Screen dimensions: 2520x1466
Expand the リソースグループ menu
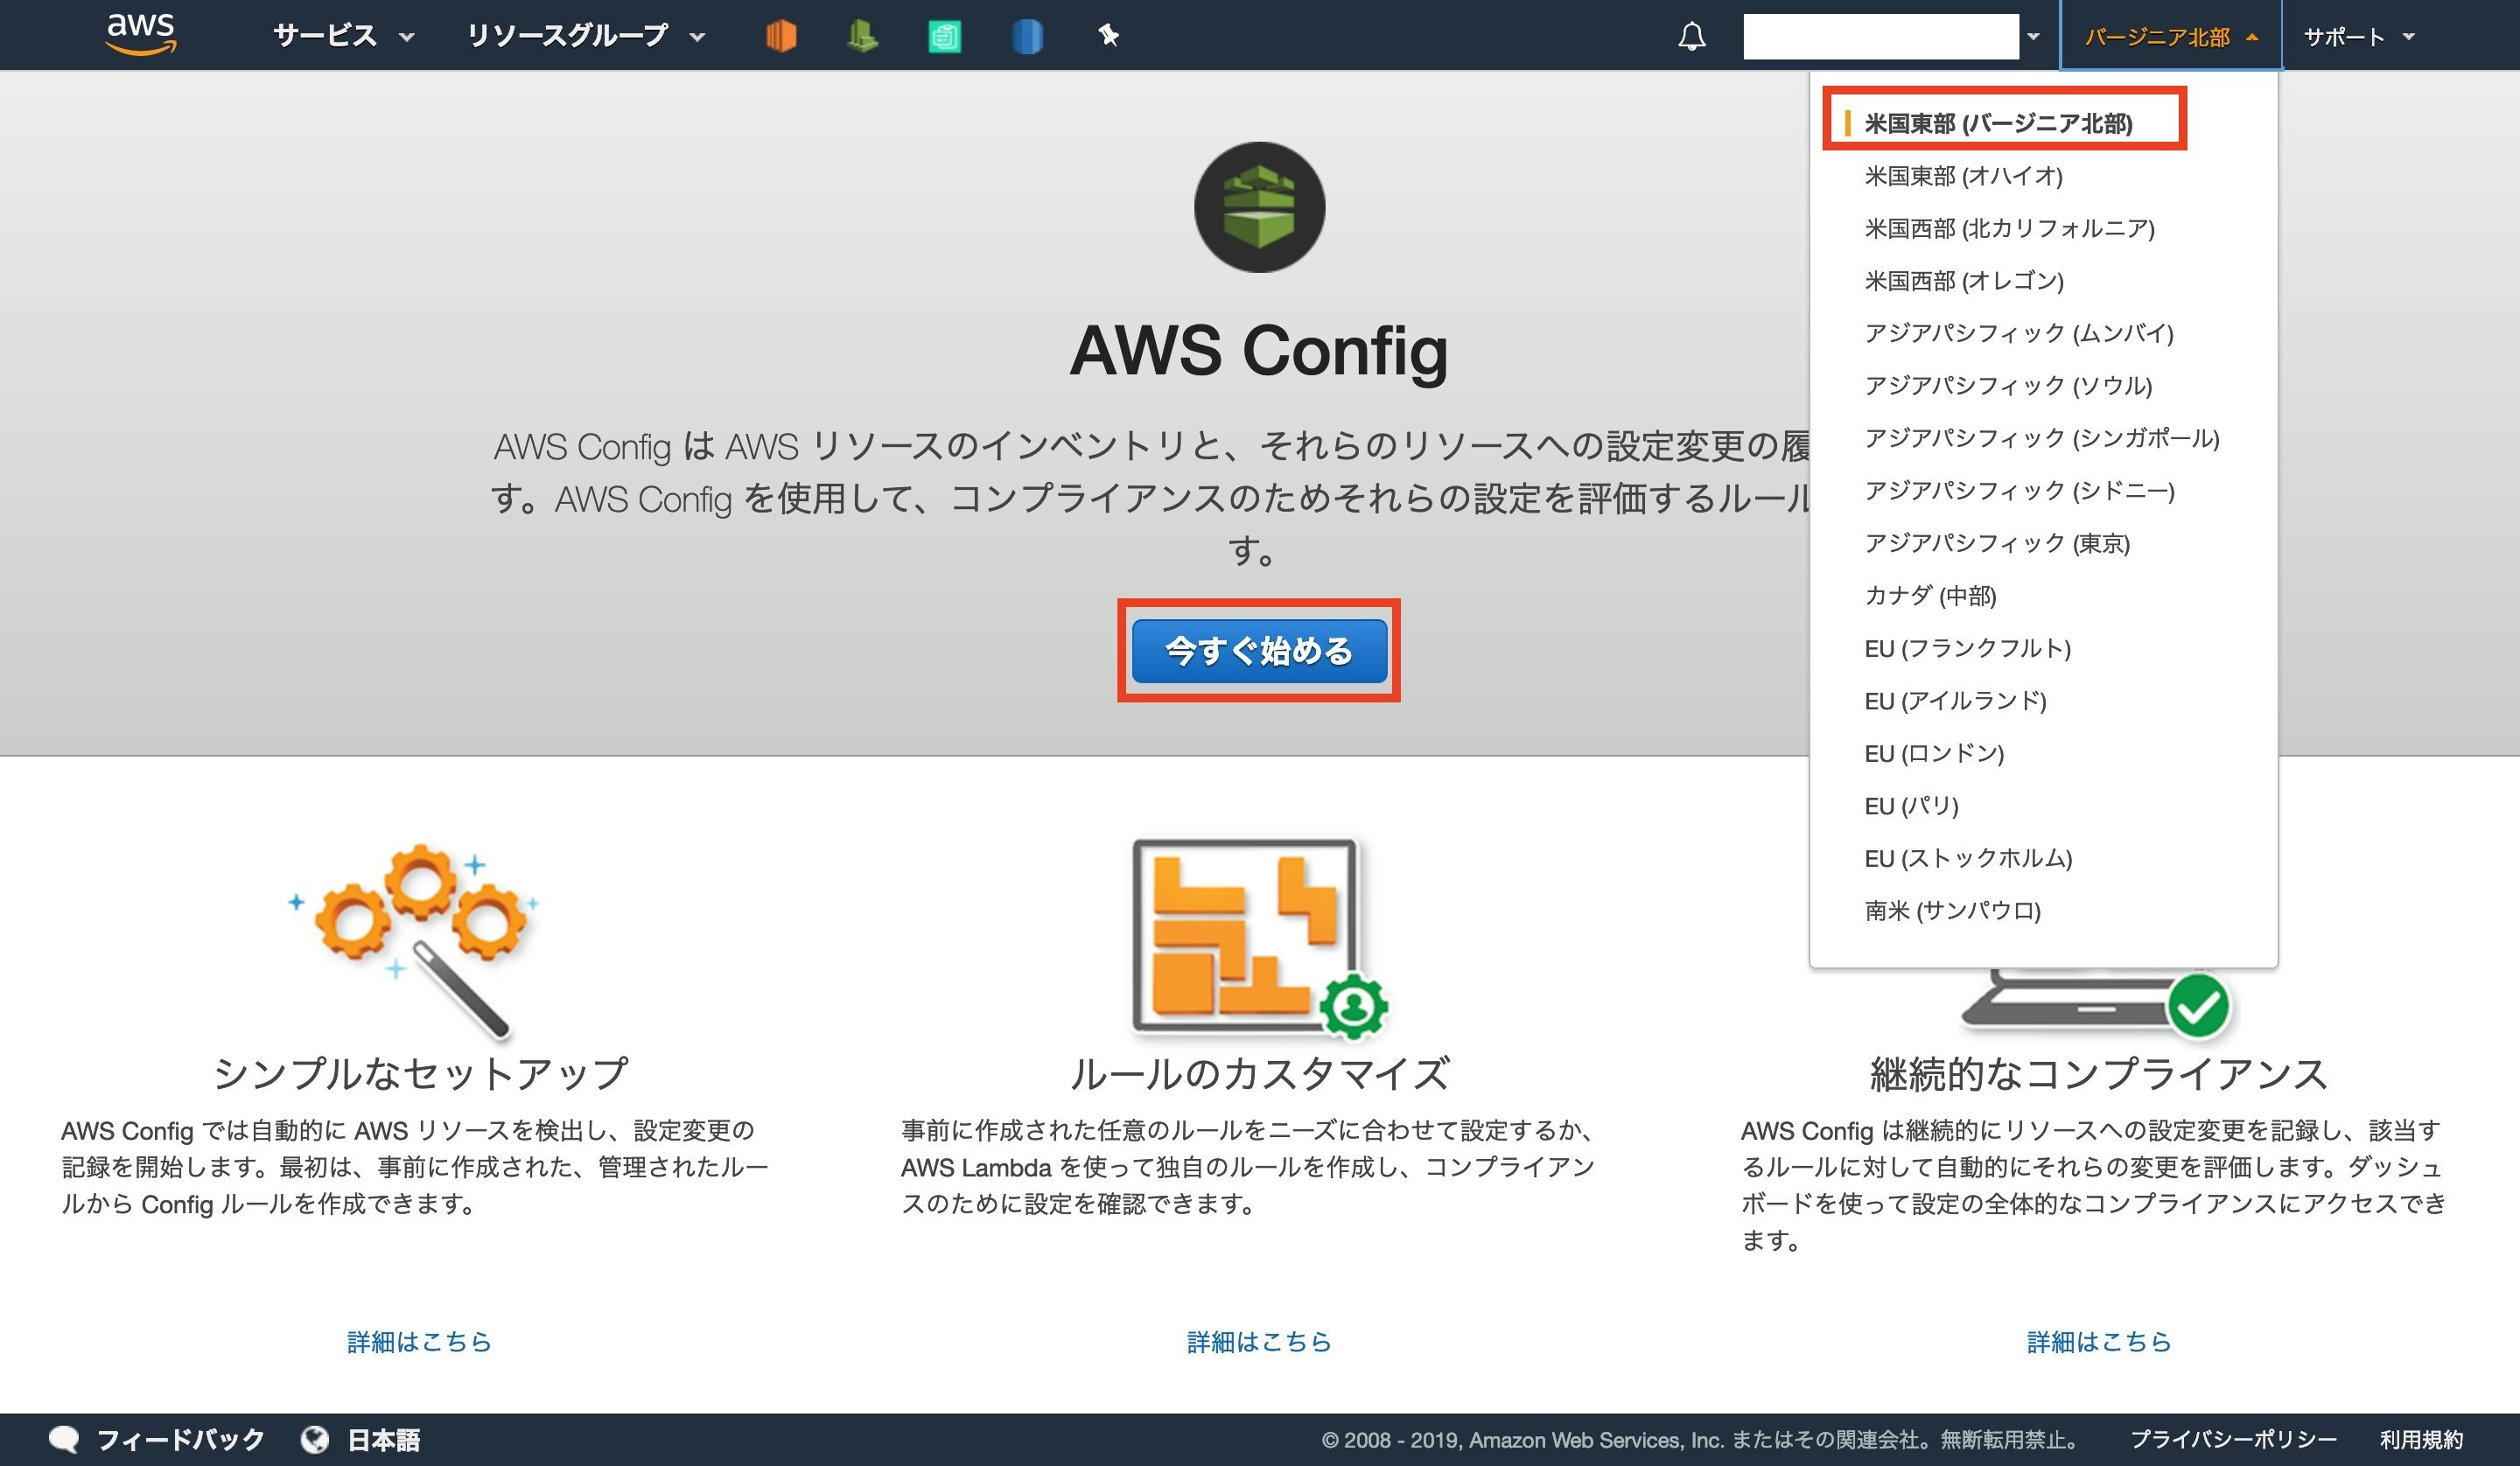tap(587, 36)
